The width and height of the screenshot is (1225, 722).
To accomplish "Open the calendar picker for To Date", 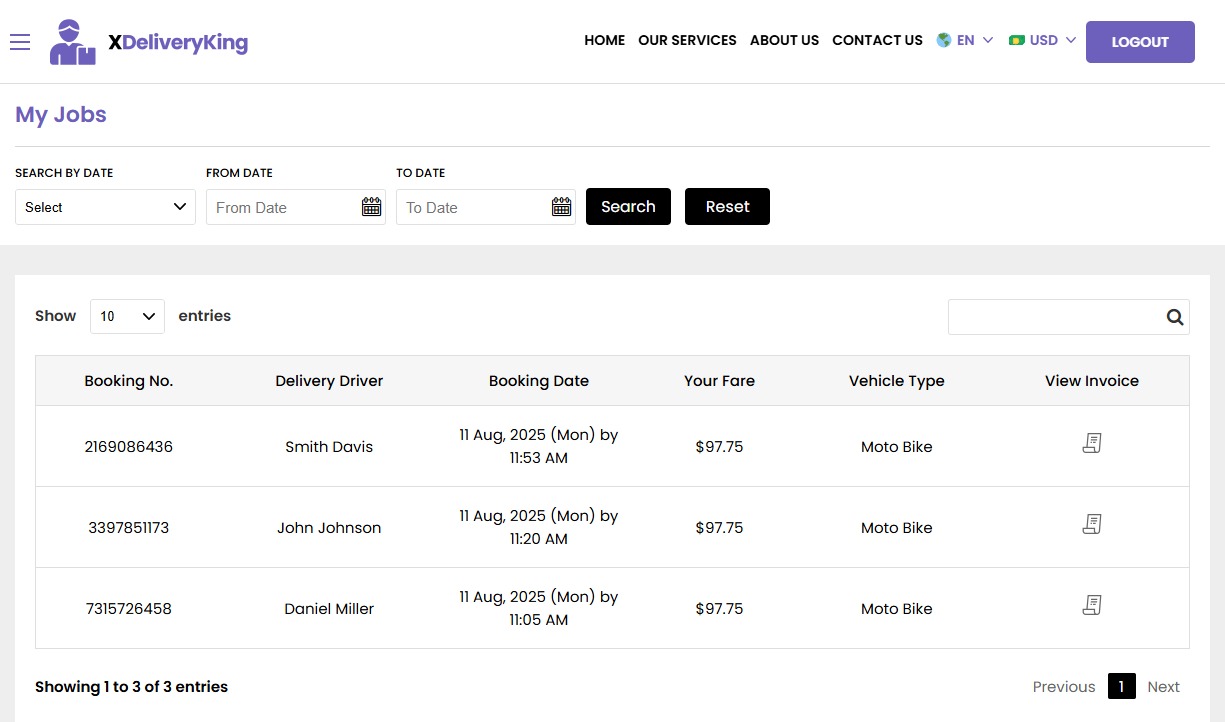I will click(x=561, y=206).
